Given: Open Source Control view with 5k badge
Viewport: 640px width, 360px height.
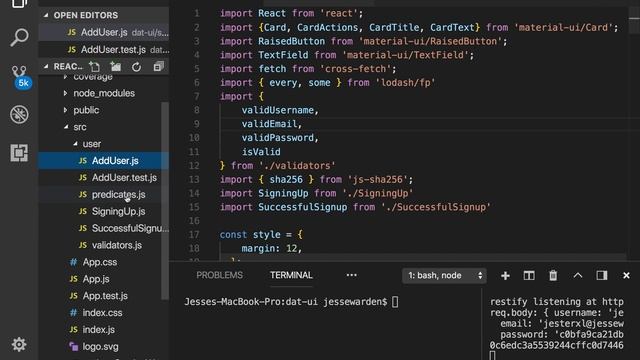Looking at the screenshot, I should (x=19, y=76).
